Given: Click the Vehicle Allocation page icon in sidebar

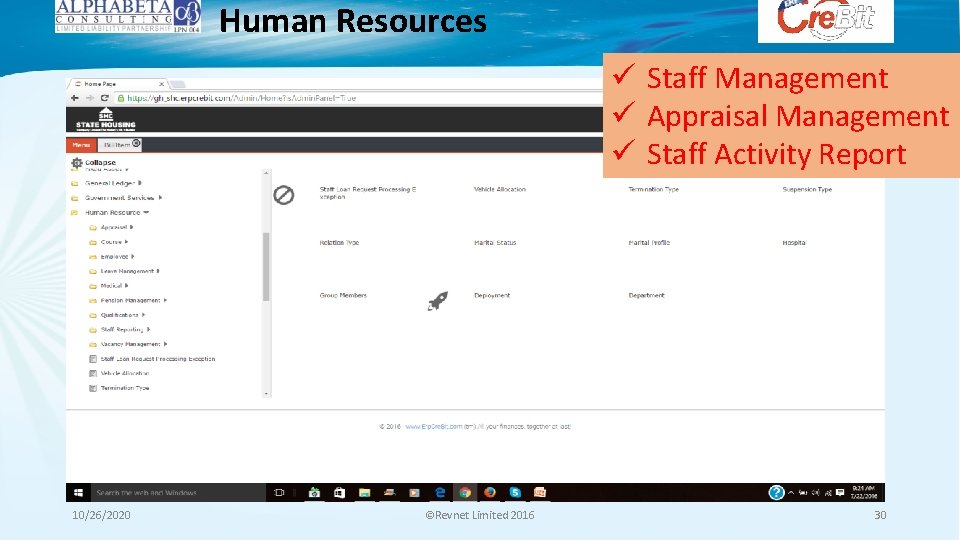Looking at the screenshot, I should point(93,373).
